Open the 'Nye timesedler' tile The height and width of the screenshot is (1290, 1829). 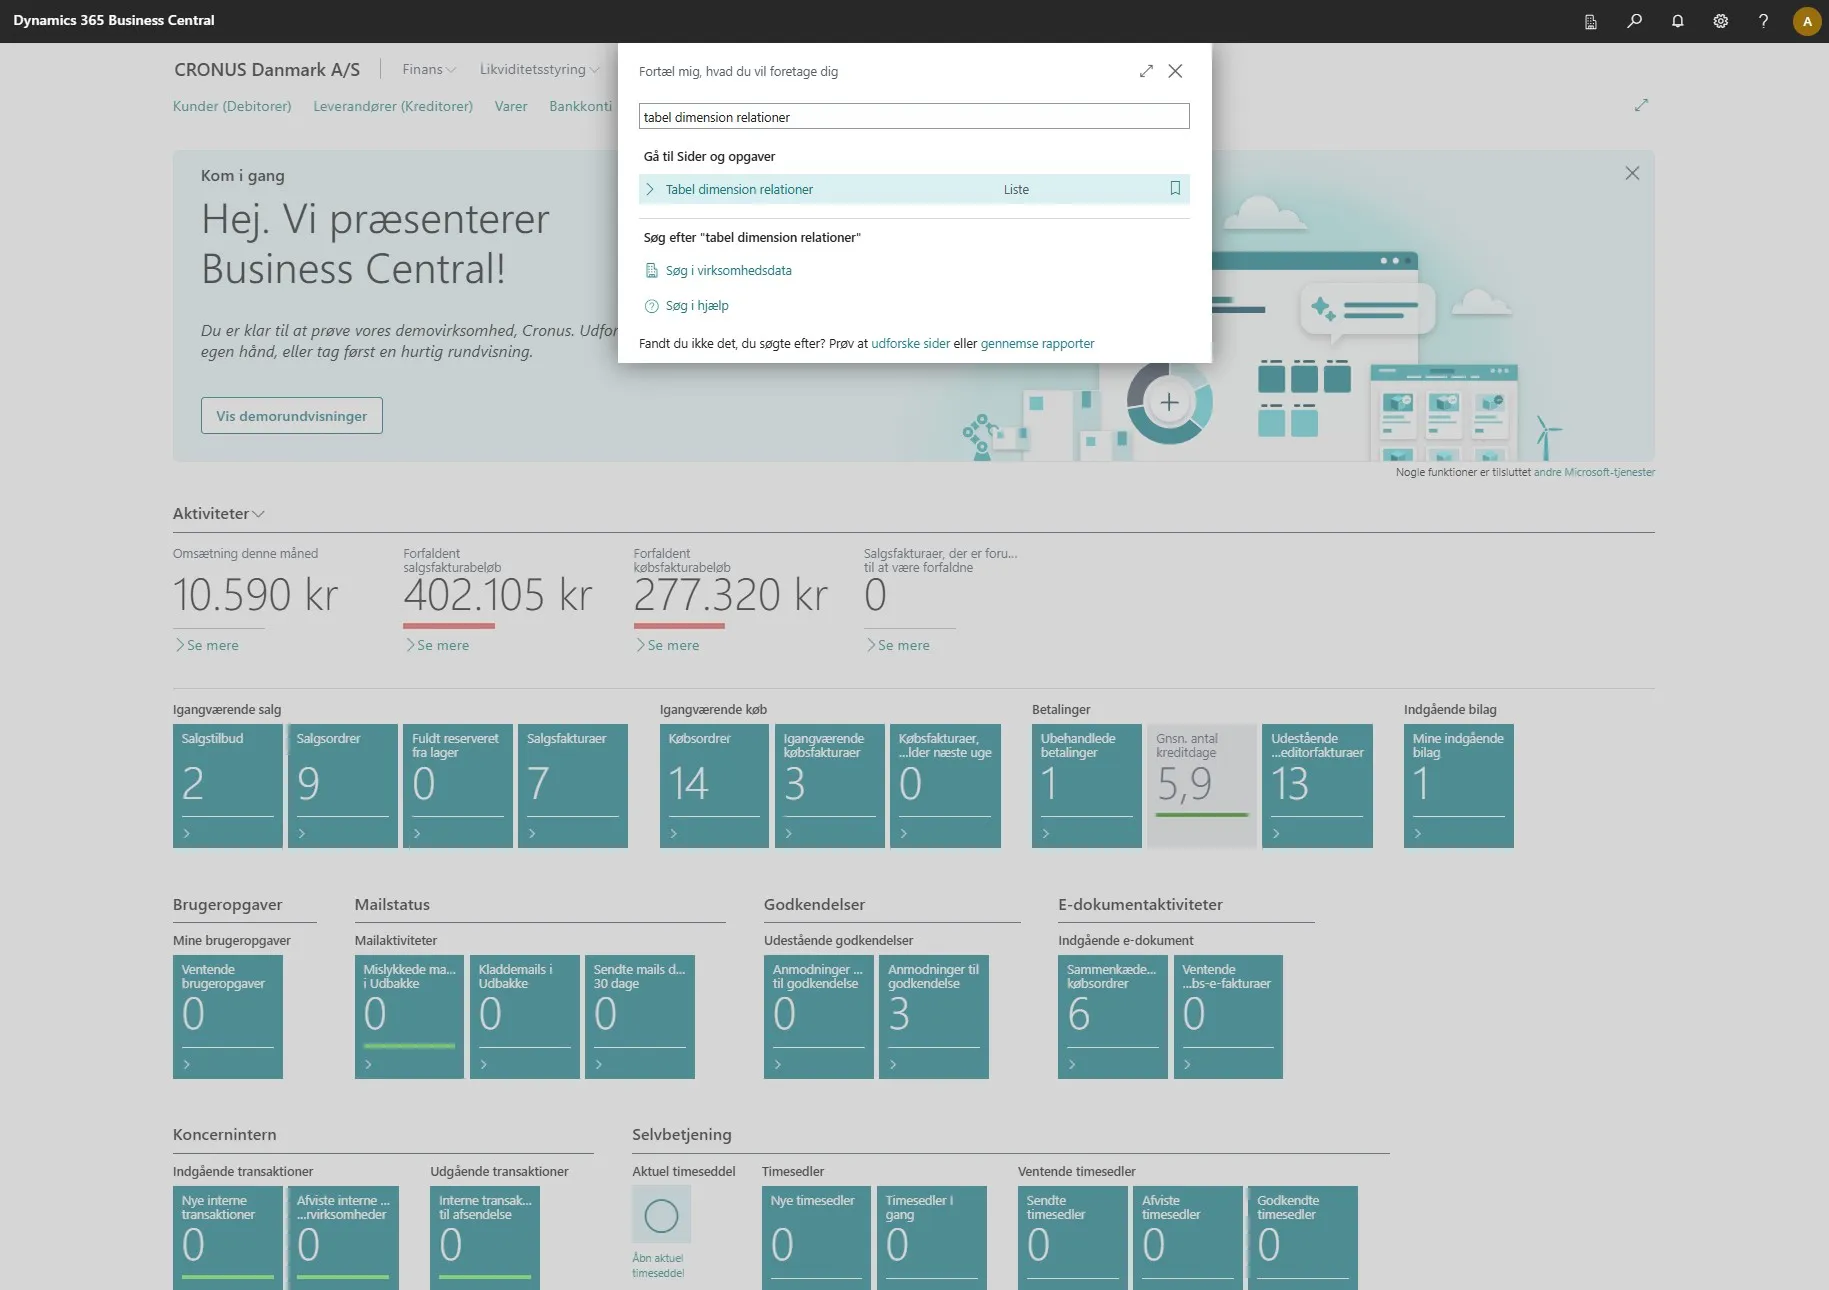pos(817,1238)
